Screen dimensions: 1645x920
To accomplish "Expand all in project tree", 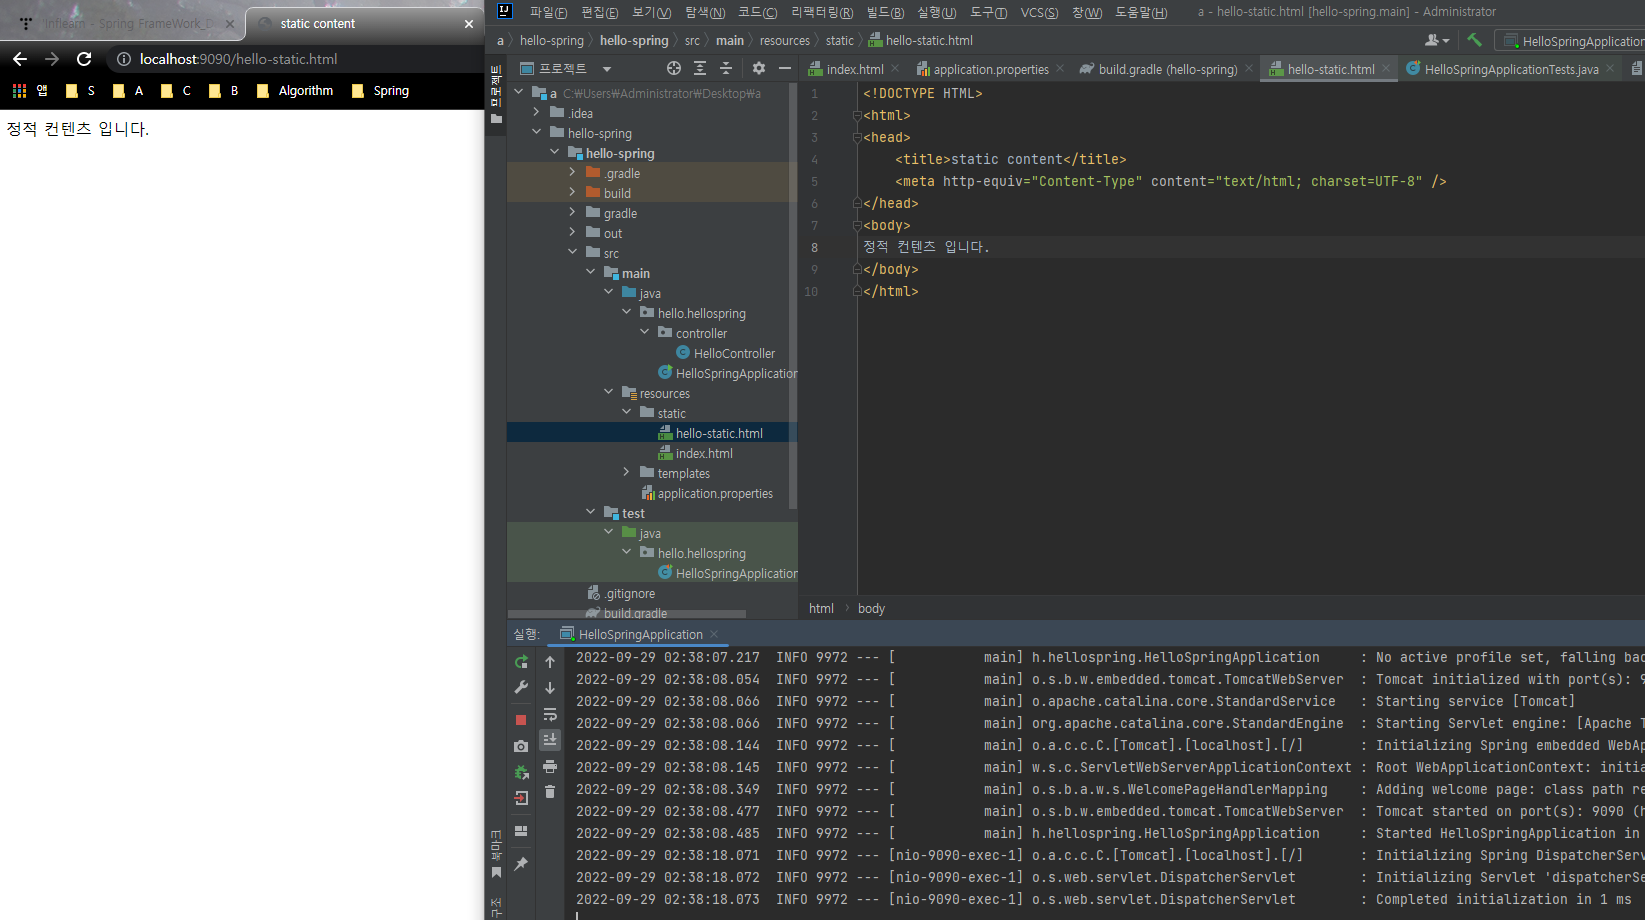I will point(700,68).
